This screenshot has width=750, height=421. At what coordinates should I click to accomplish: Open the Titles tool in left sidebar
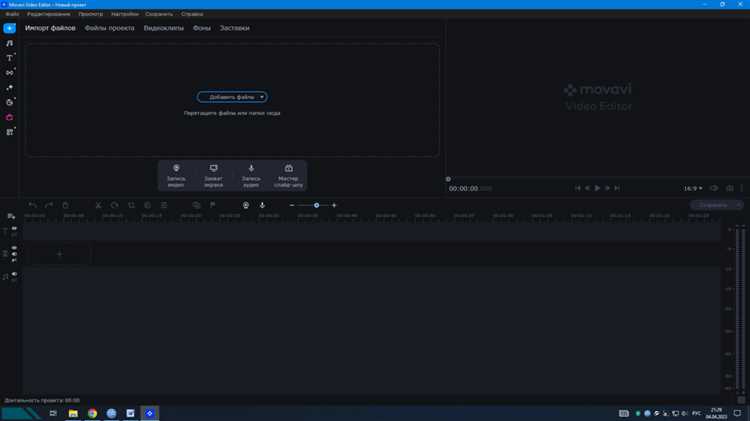coord(10,58)
